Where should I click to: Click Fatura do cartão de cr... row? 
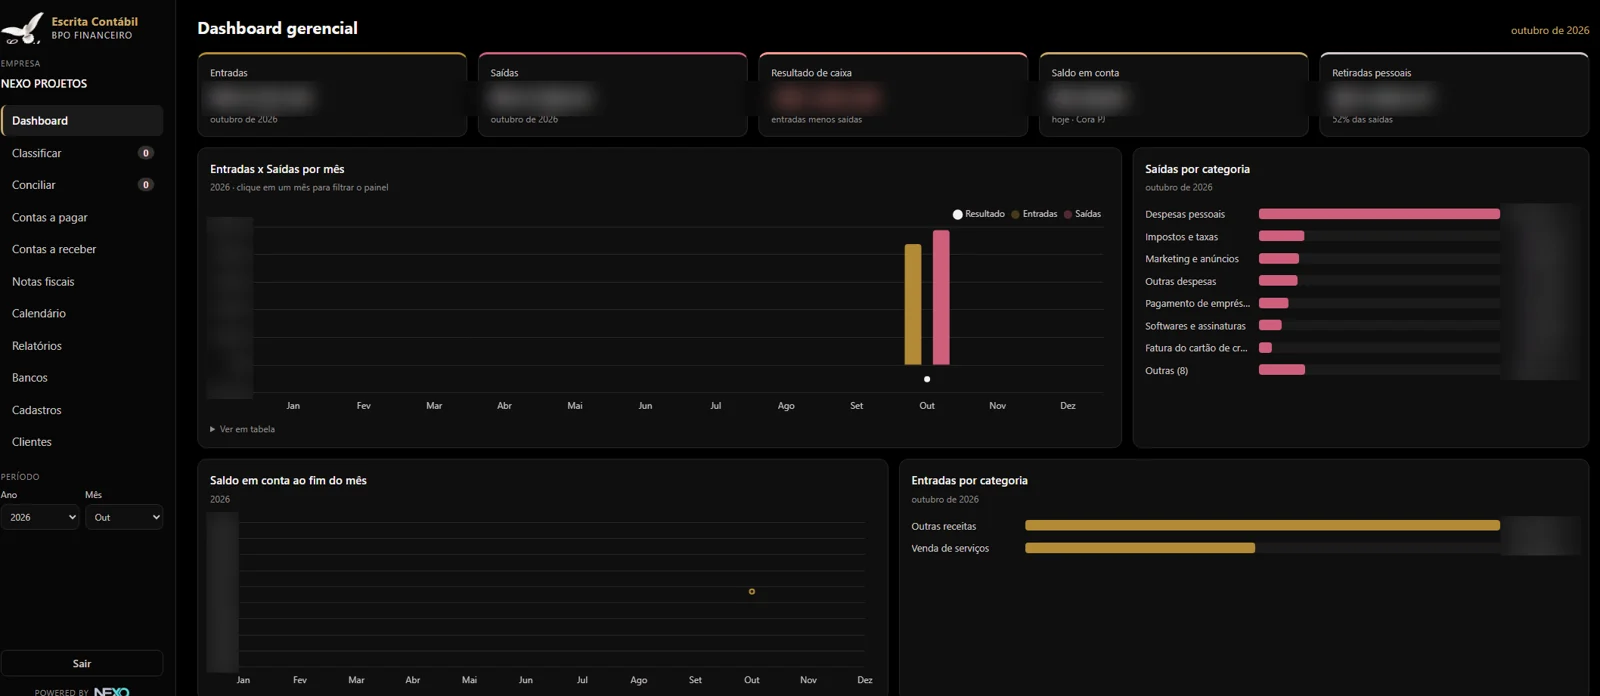[x=1361, y=348]
